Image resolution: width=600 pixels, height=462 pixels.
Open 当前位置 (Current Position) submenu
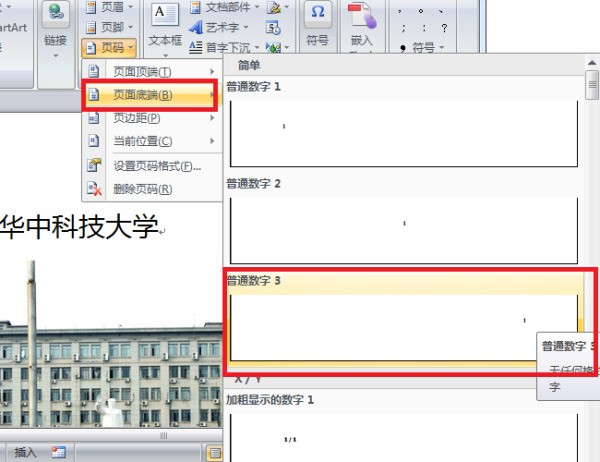point(150,141)
